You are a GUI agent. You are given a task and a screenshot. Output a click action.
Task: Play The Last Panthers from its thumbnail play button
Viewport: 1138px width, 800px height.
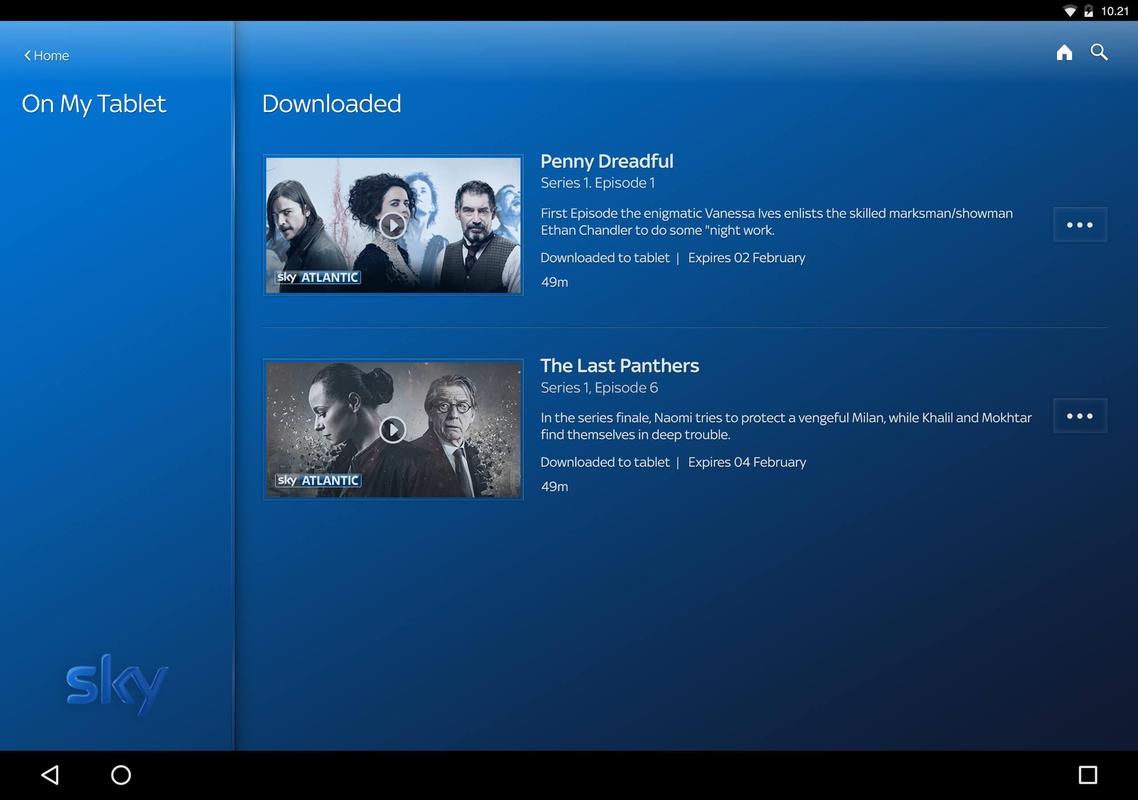393,430
